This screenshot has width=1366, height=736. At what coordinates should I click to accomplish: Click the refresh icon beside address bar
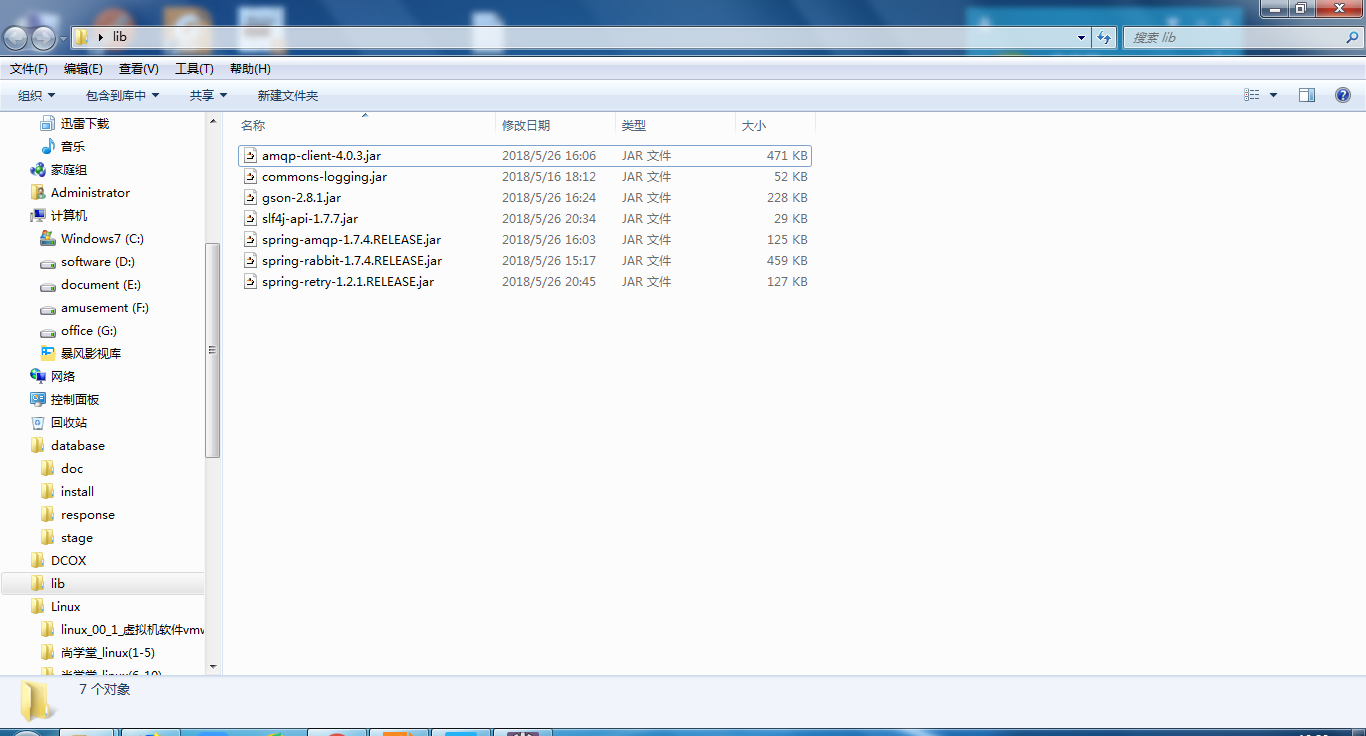(1104, 37)
